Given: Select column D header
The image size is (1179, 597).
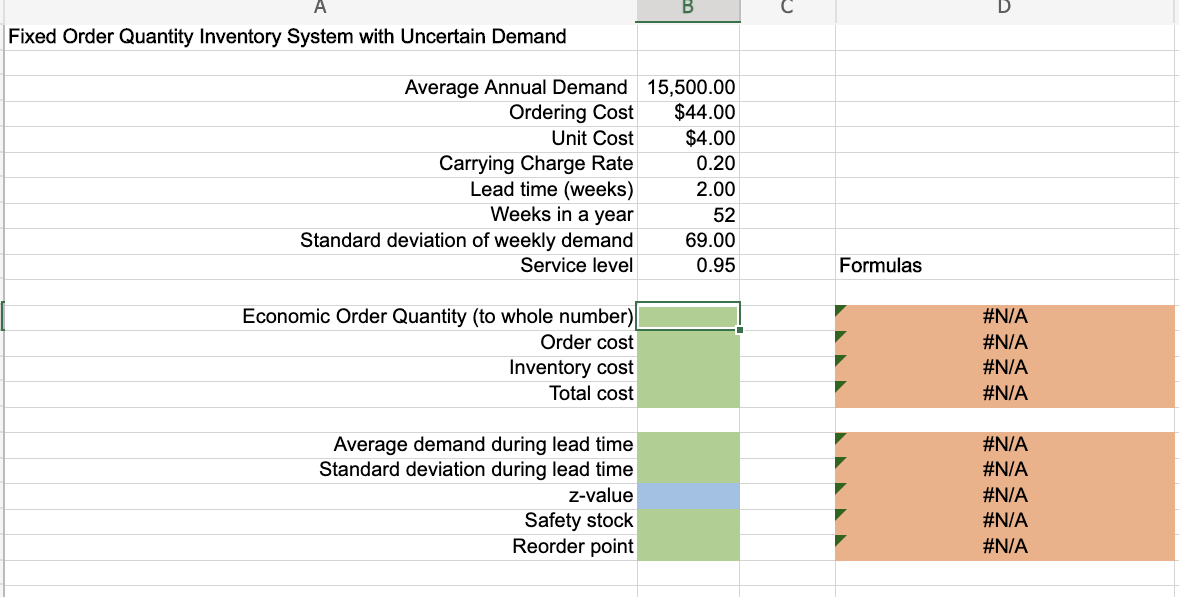Looking at the screenshot, I should tap(1005, 8).
